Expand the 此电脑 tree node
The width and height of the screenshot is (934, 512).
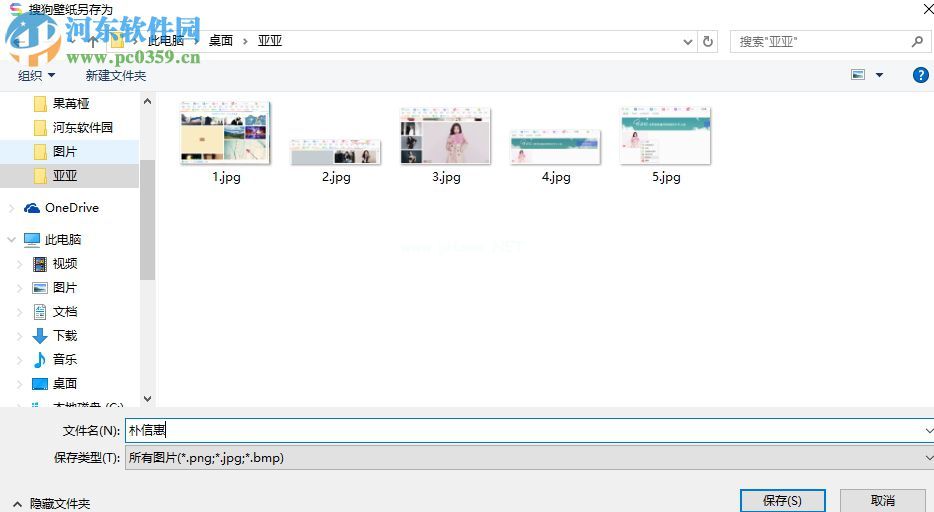click(x=11, y=240)
